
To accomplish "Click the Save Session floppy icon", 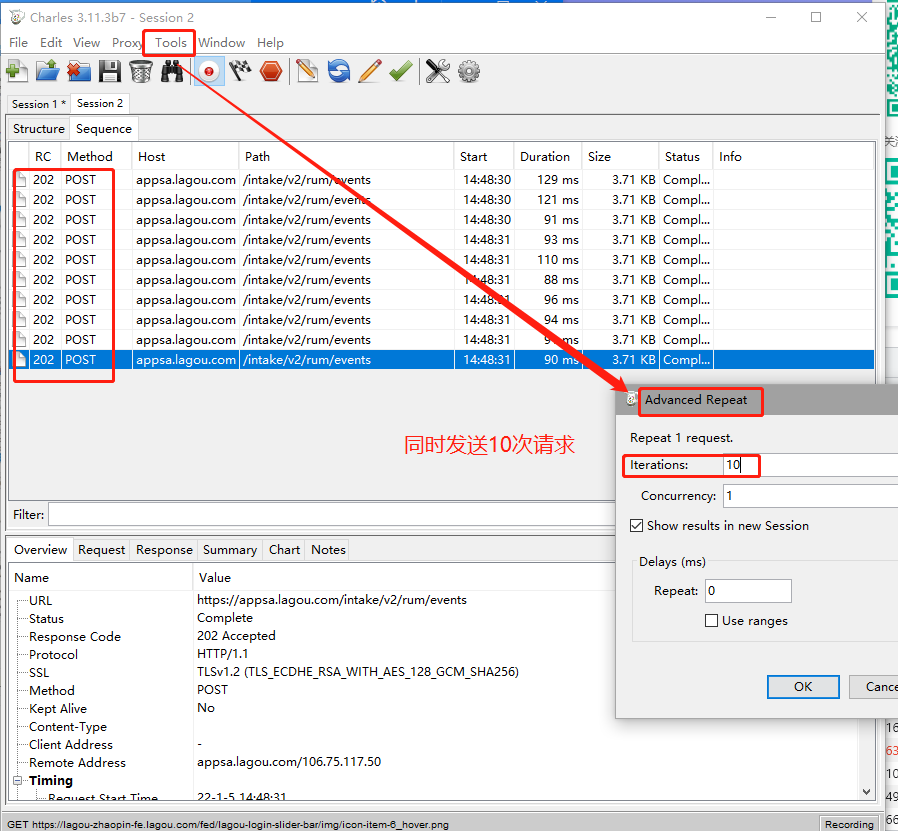I will pyautogui.click(x=109, y=72).
